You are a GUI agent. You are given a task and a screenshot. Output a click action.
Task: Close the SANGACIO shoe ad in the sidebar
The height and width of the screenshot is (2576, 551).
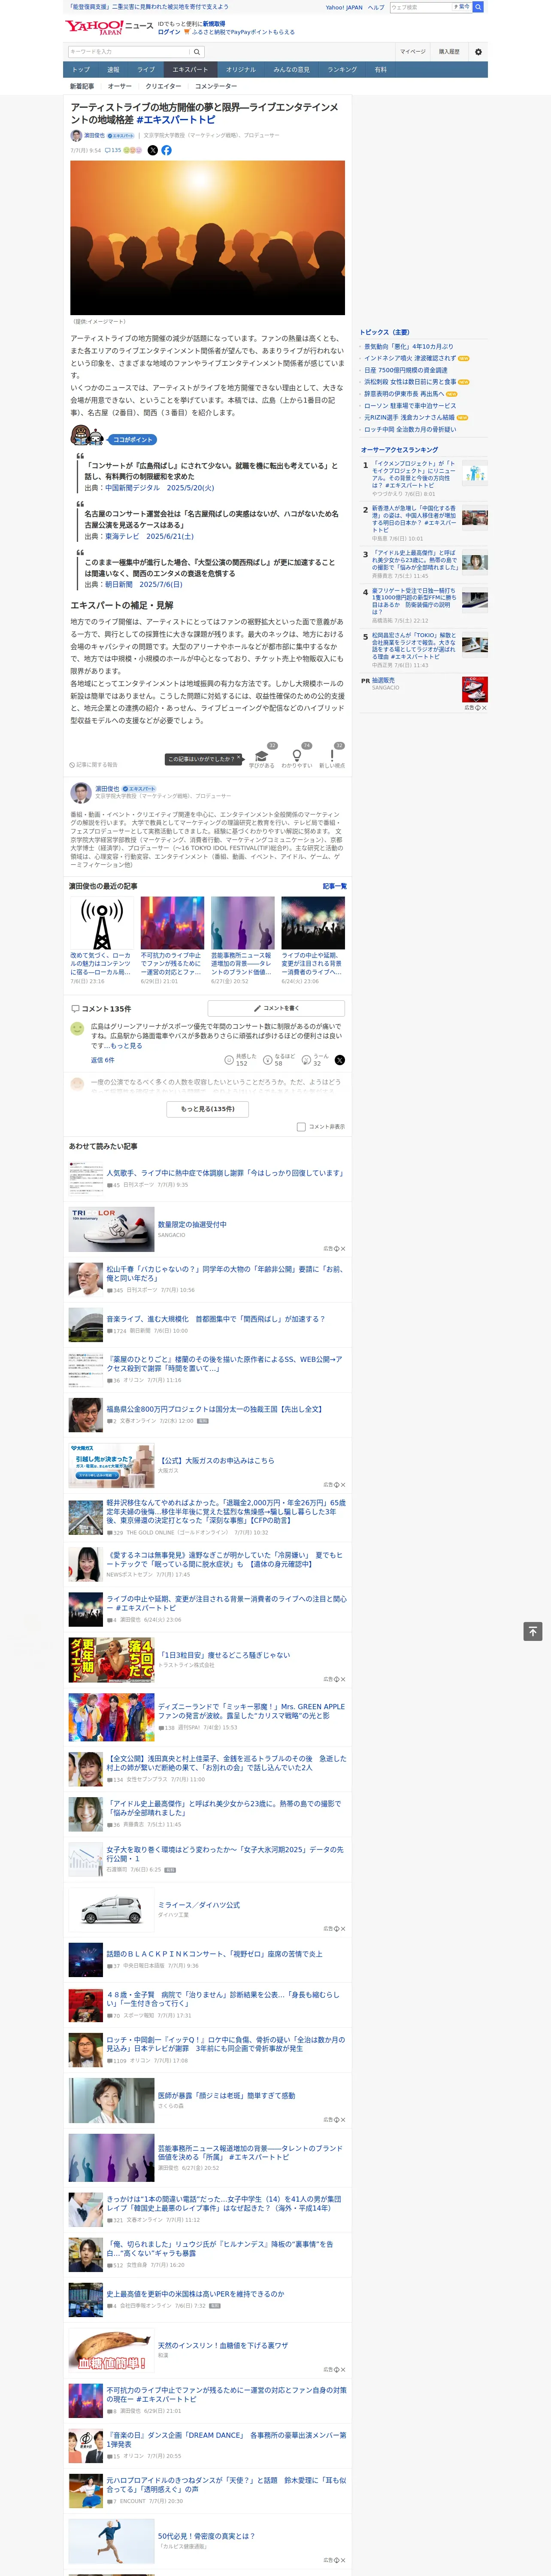[484, 707]
